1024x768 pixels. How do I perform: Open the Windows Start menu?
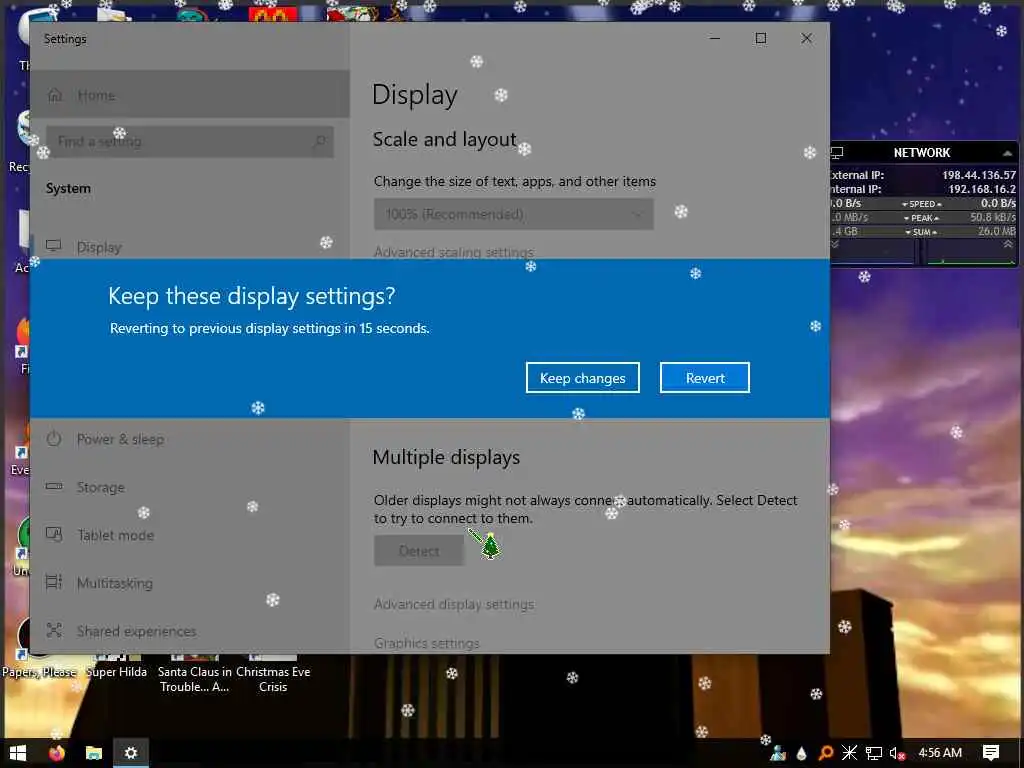18,753
